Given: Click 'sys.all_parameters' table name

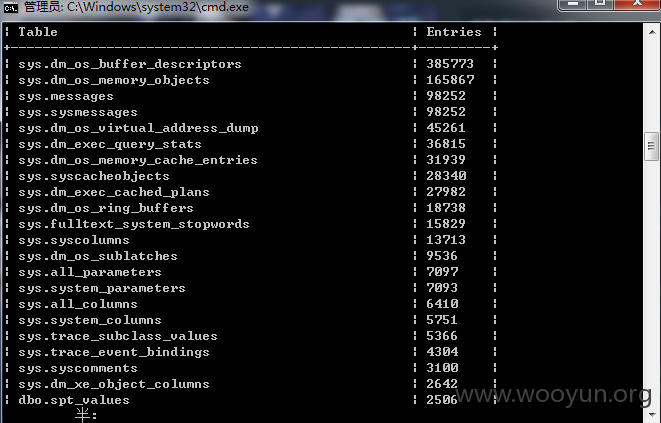Looking at the screenshot, I should click(x=90, y=272).
